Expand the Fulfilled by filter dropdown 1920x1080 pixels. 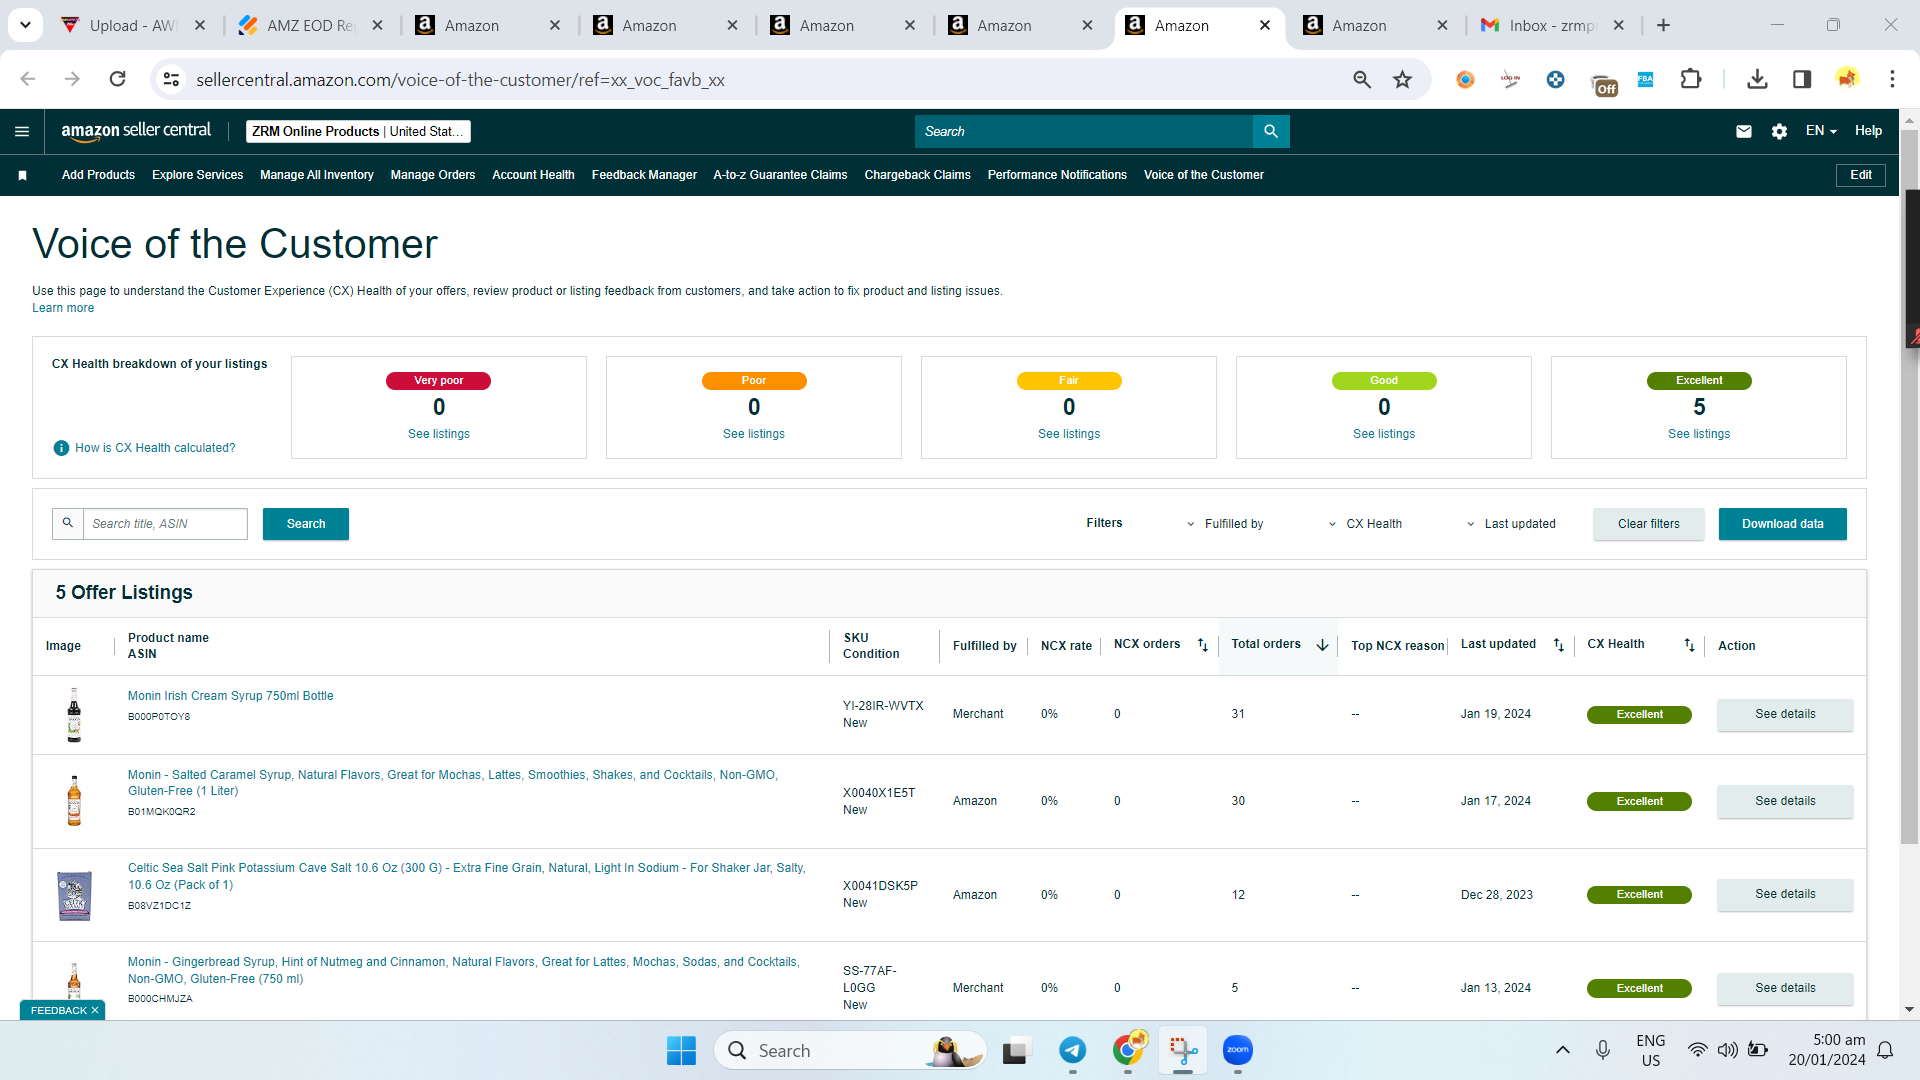[1225, 524]
